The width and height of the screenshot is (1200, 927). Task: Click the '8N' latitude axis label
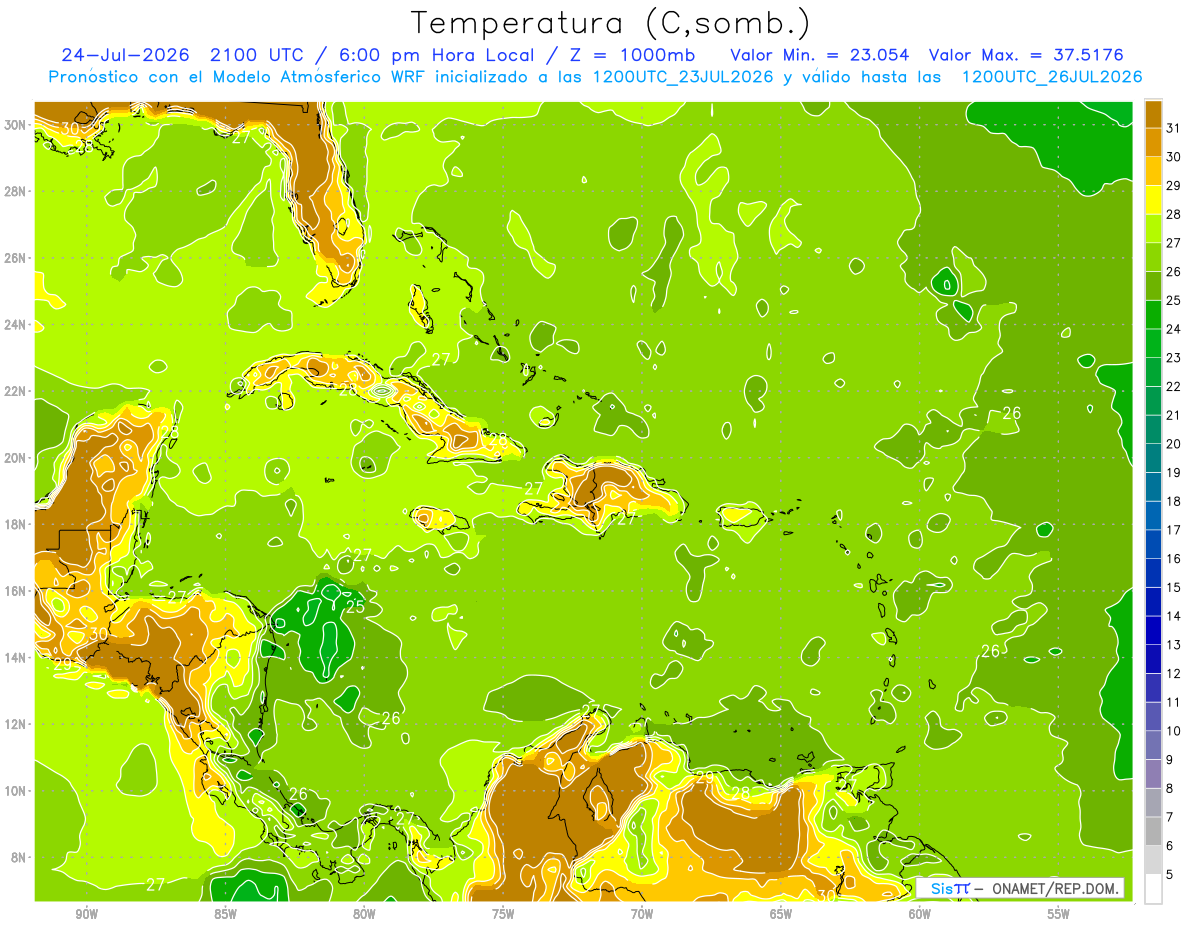pyautogui.click(x=19, y=857)
